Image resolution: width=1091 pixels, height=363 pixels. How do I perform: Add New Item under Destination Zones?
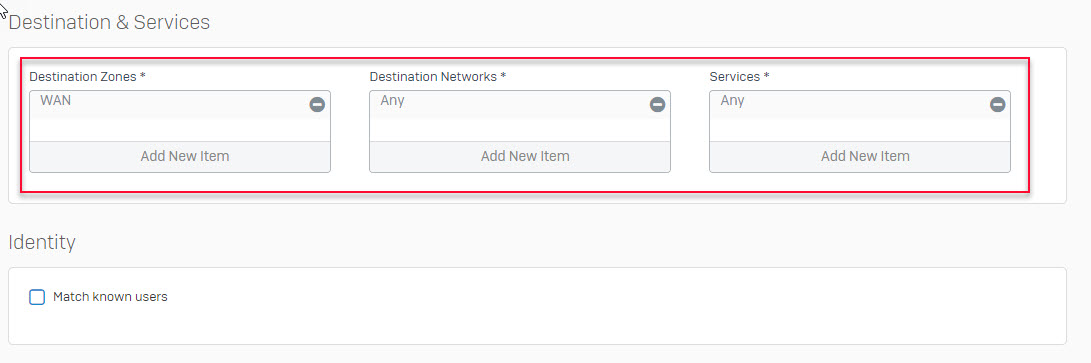pyautogui.click(x=180, y=156)
